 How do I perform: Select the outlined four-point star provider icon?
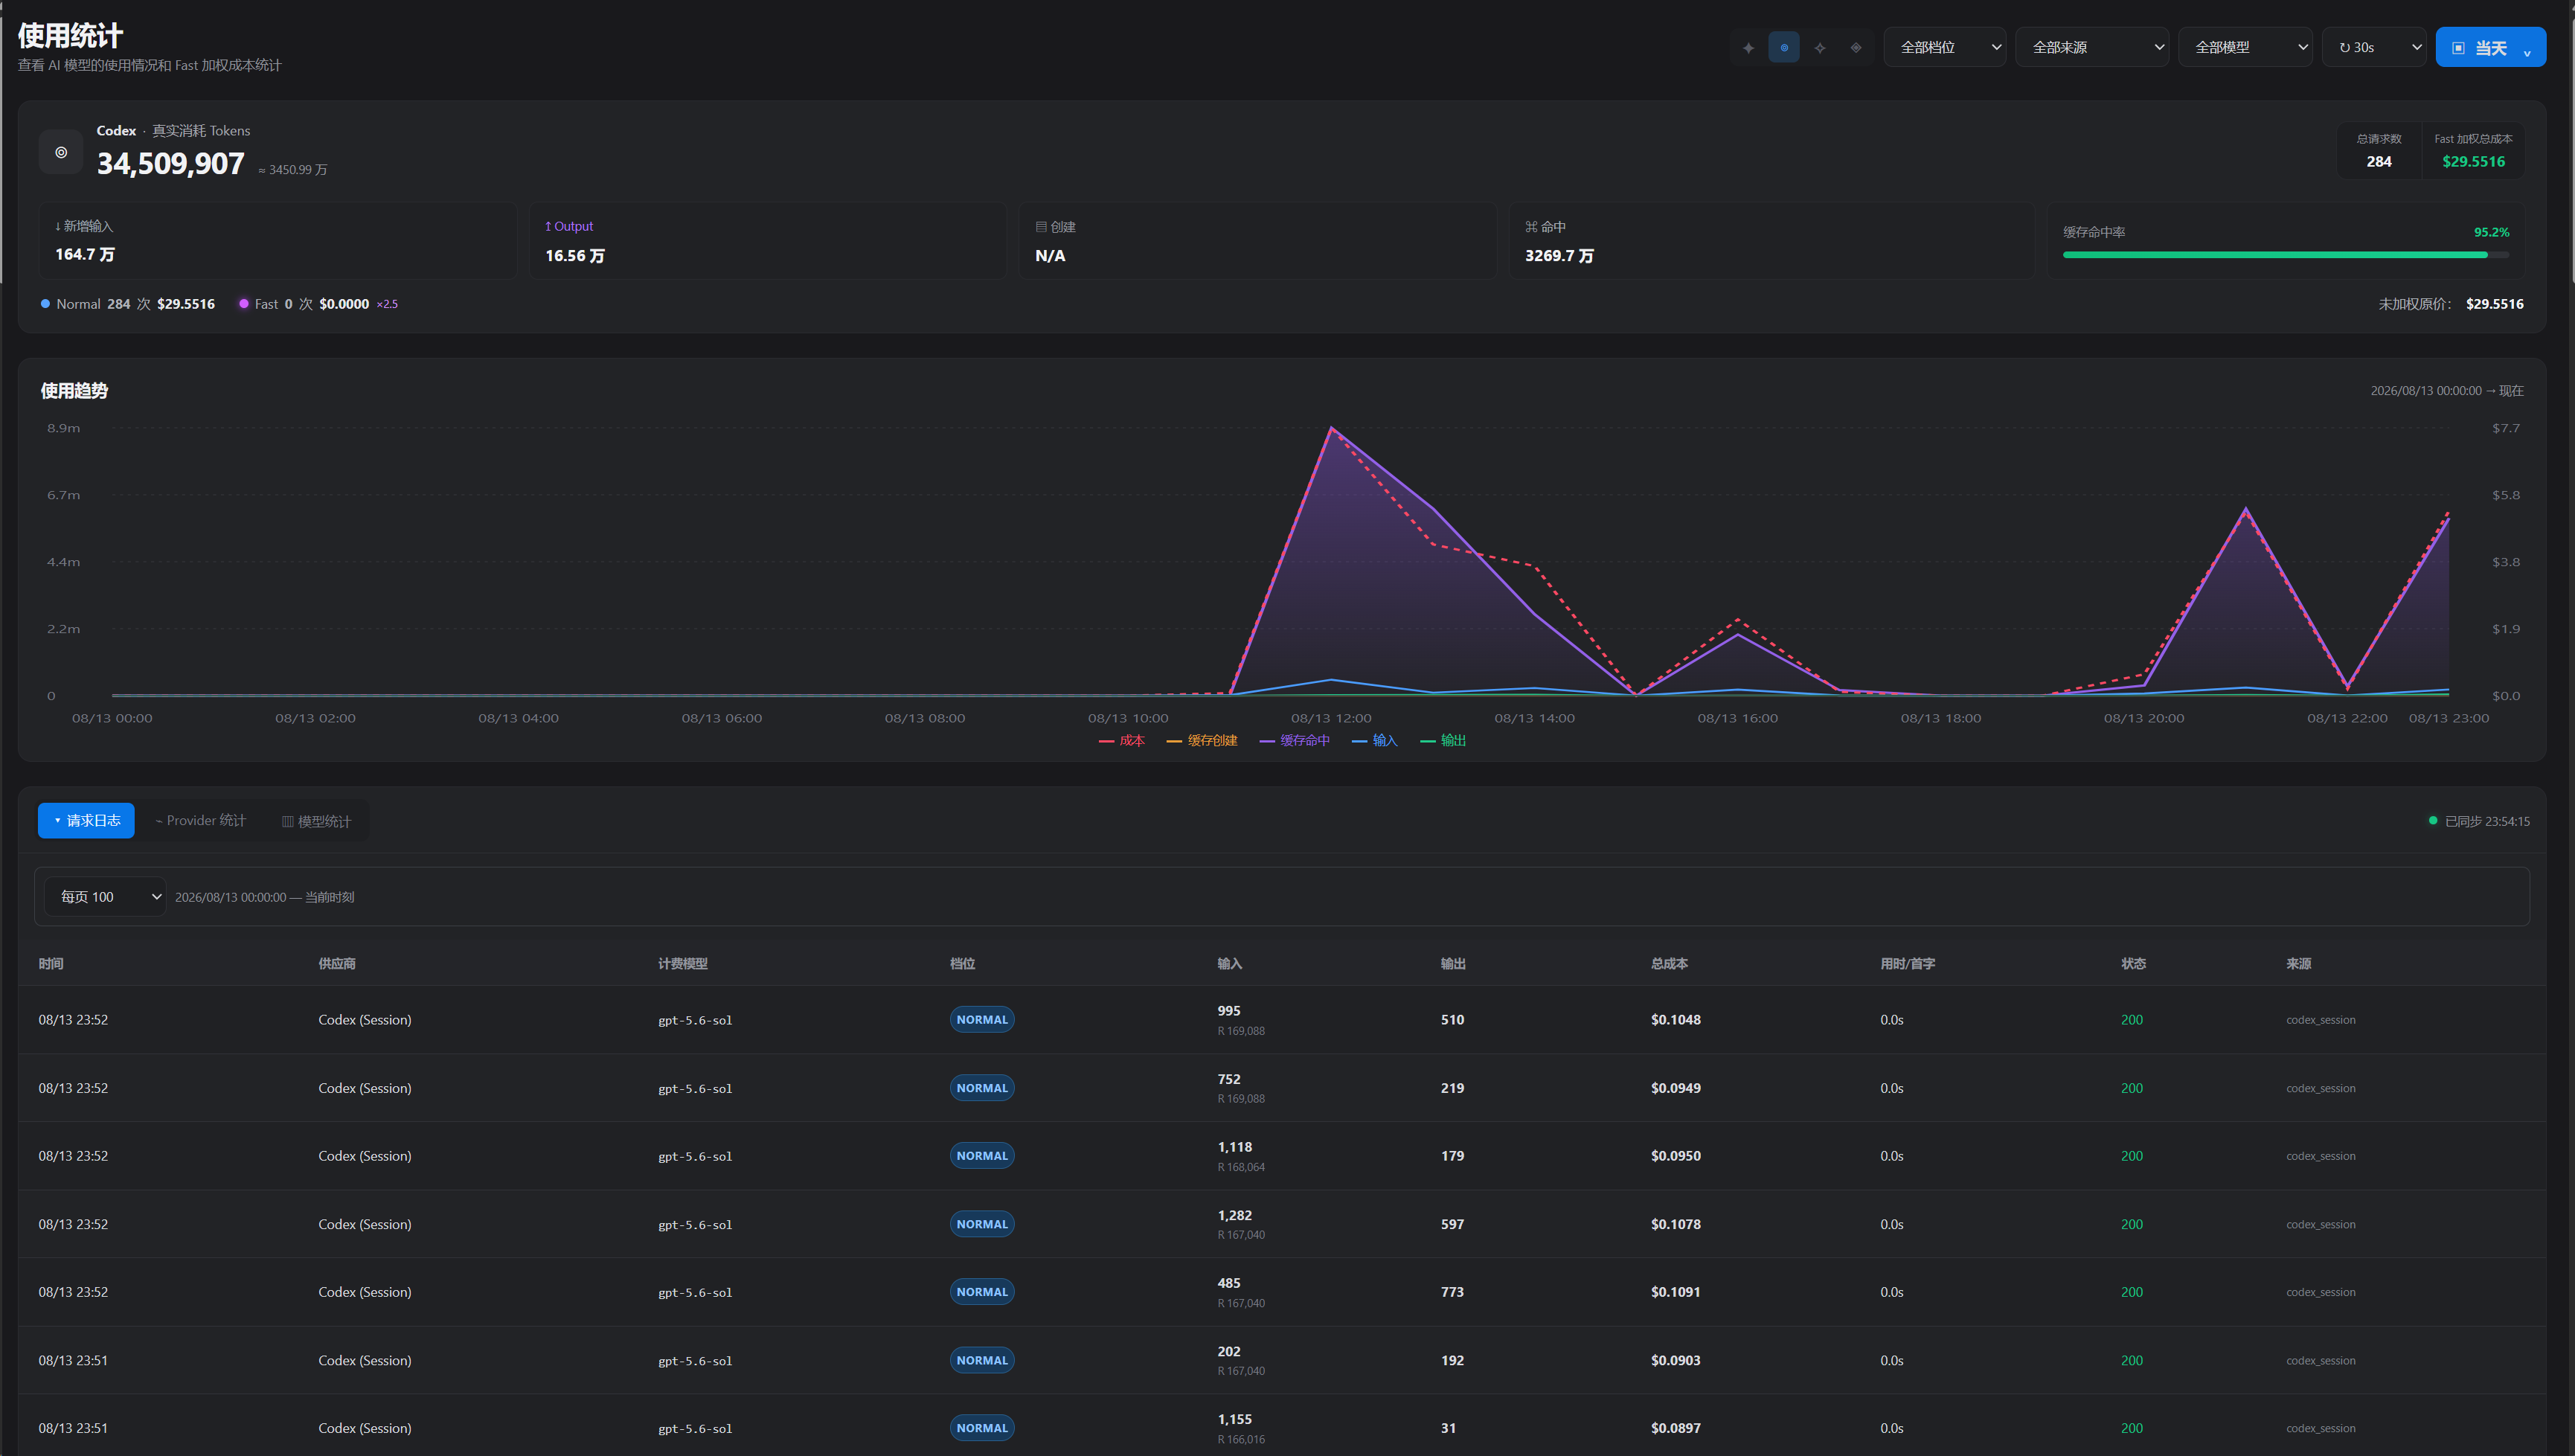click(1820, 47)
